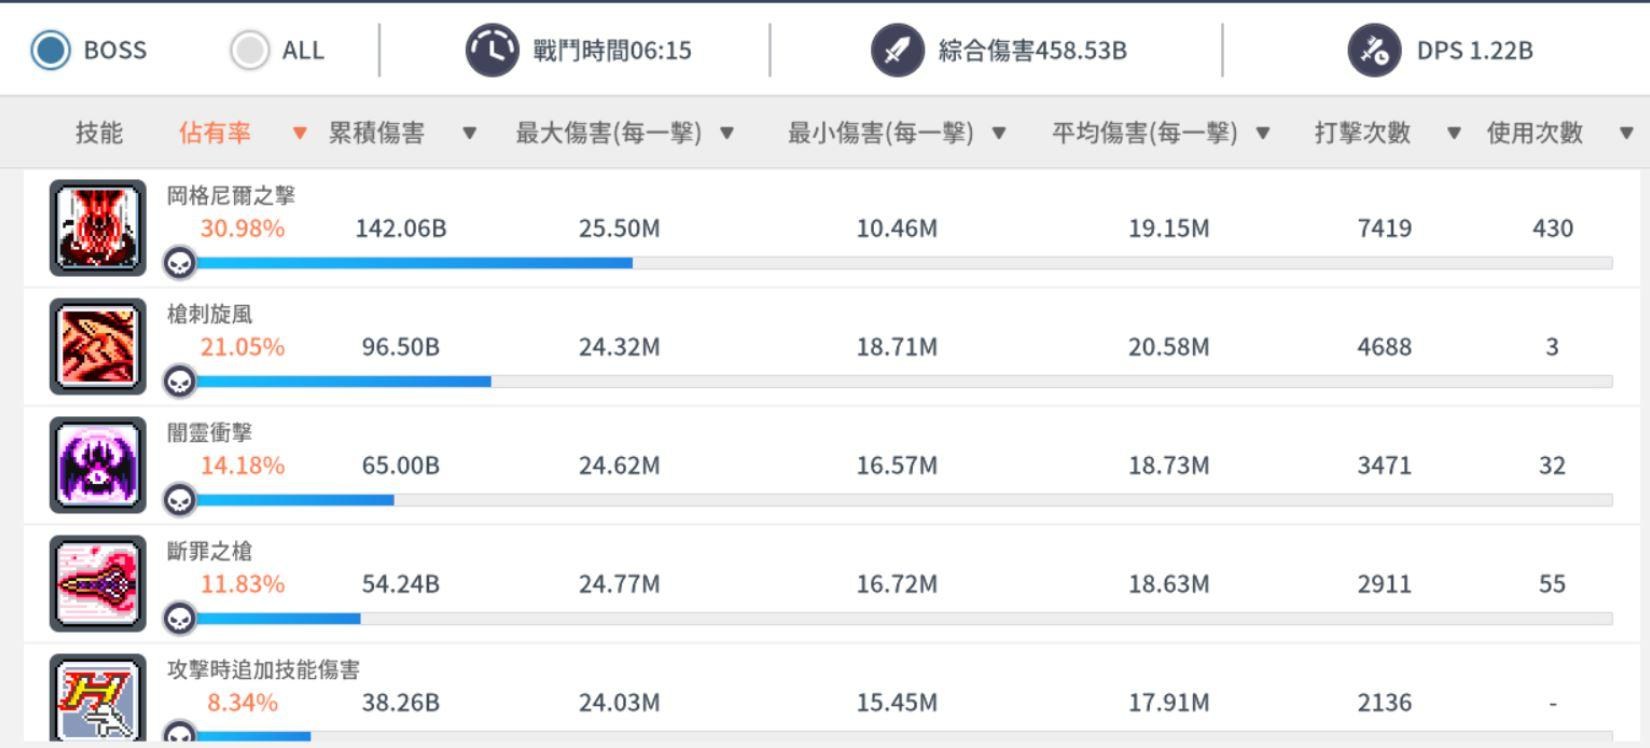Image resolution: width=1650 pixels, height=748 pixels.
Task: Sort by 佔有率 using its arrow
Action: [299, 133]
